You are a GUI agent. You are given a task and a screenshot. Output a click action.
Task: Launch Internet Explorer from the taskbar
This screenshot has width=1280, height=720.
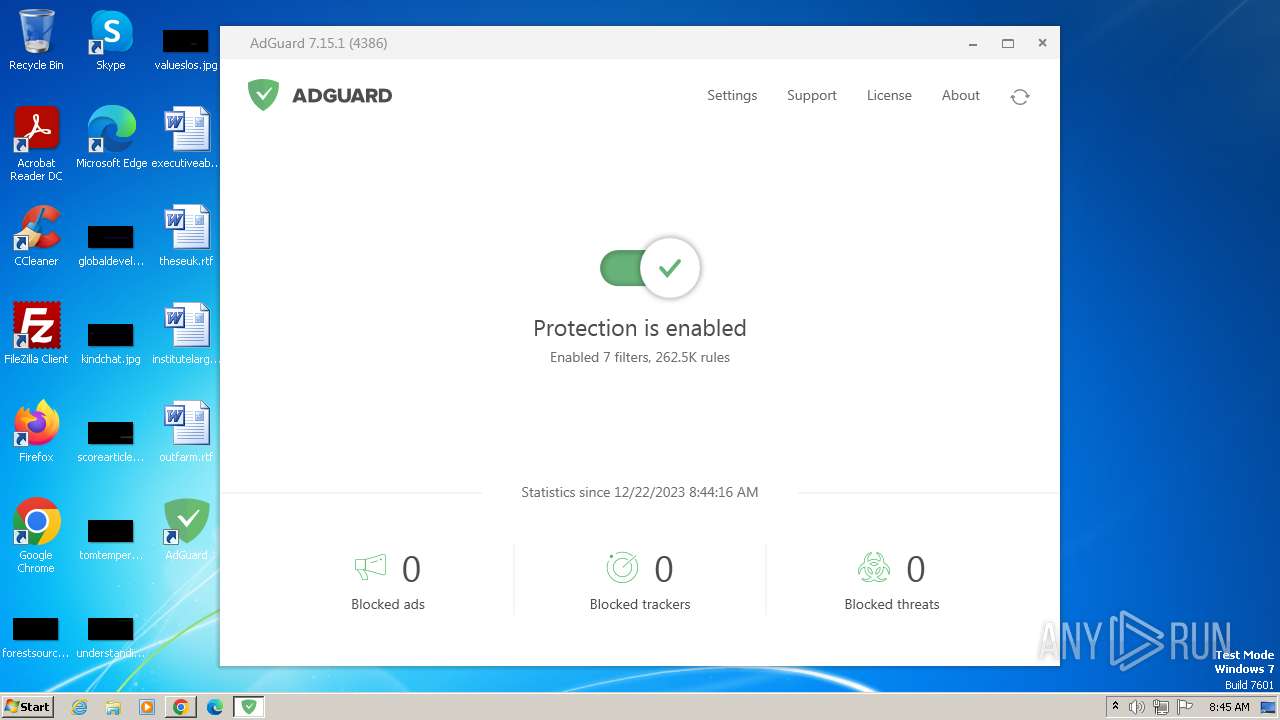click(80, 707)
